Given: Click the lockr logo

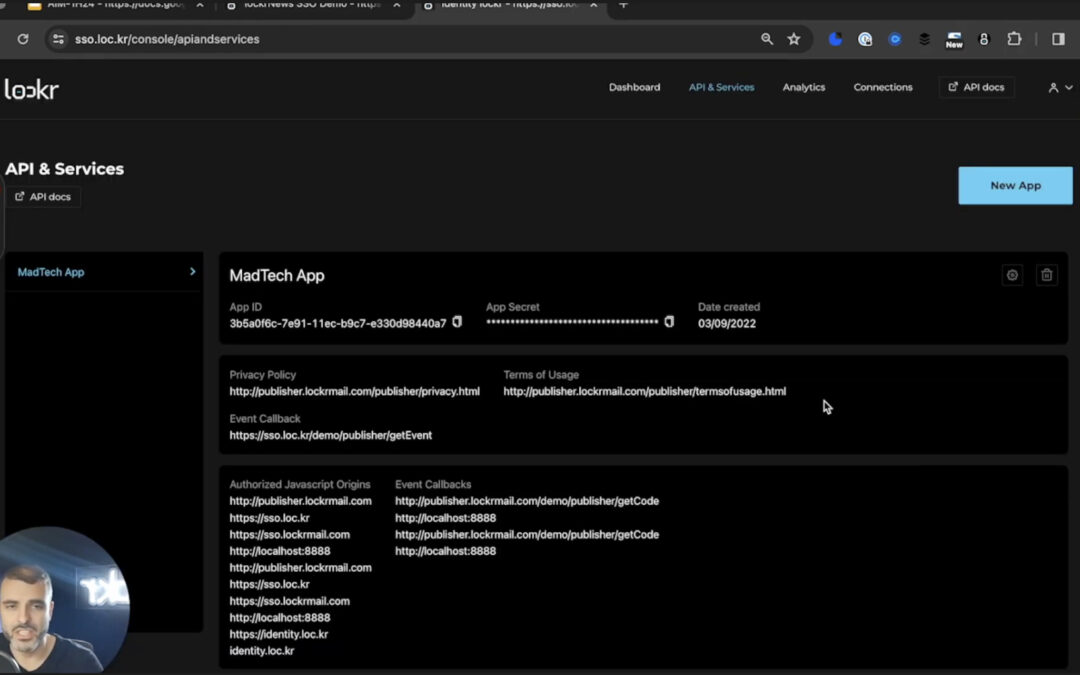Looking at the screenshot, I should point(32,90).
